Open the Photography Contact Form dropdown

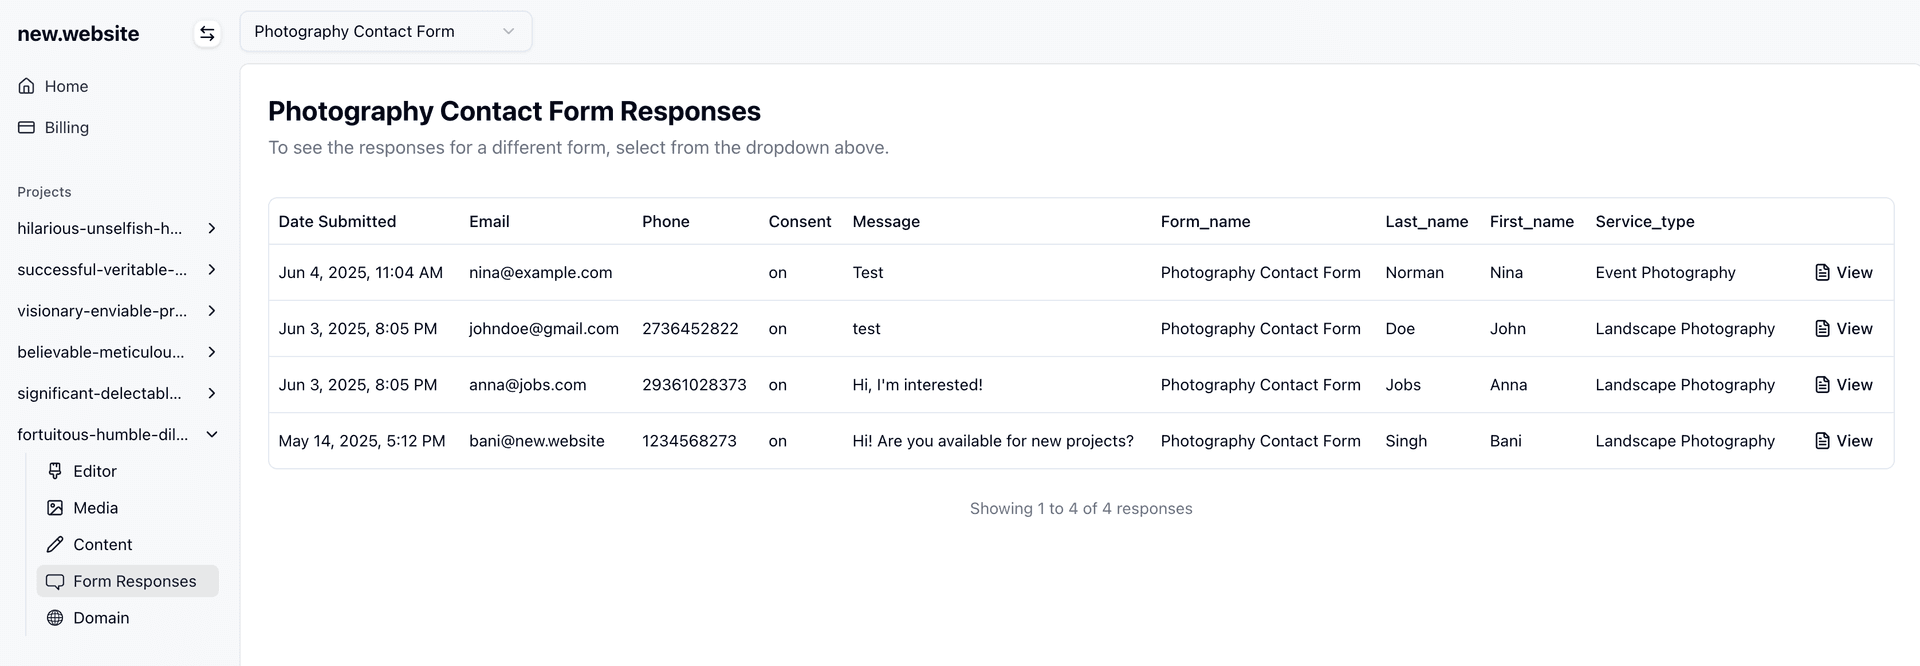coord(385,31)
